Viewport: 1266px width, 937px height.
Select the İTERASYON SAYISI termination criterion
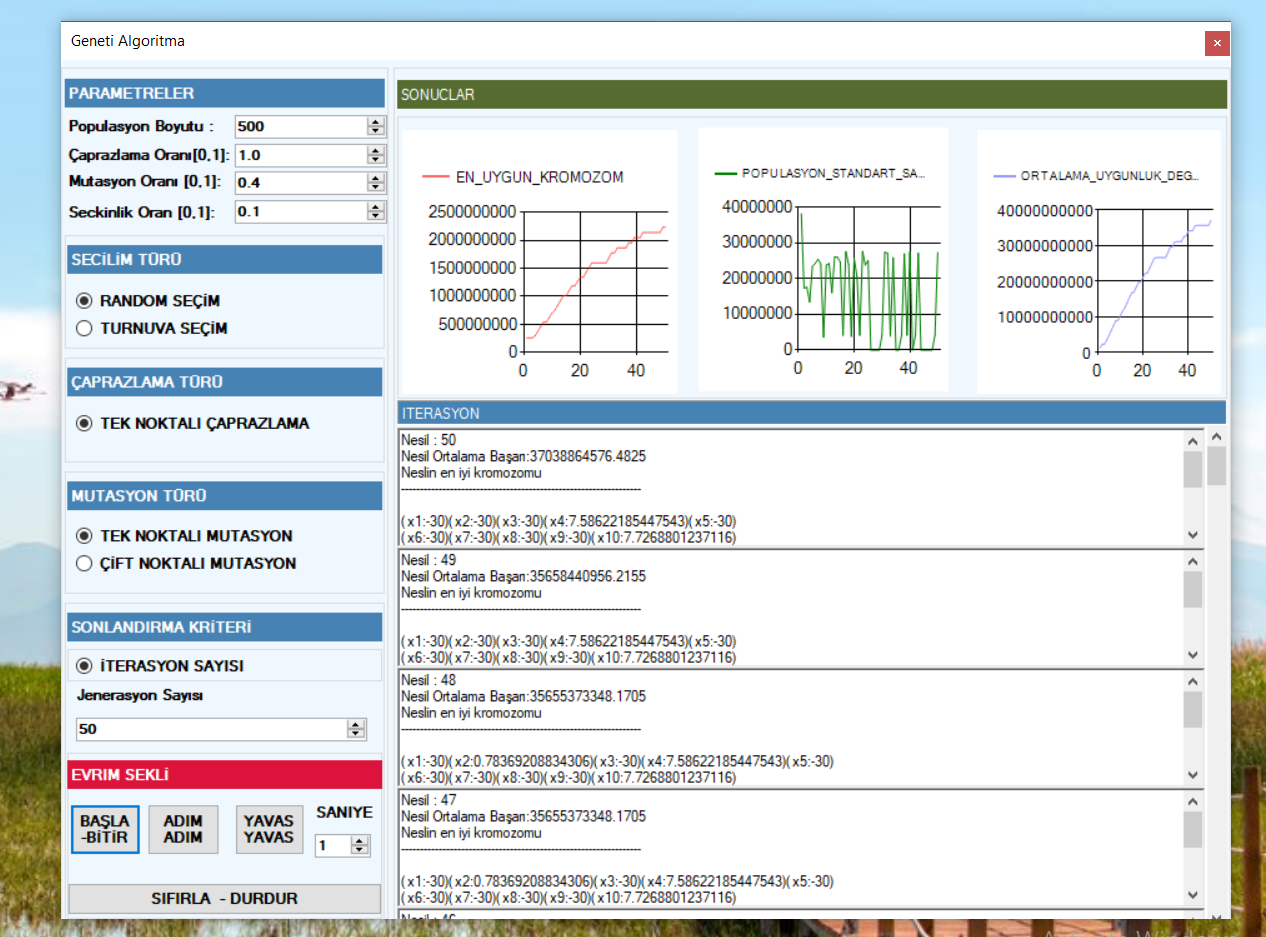pos(84,666)
